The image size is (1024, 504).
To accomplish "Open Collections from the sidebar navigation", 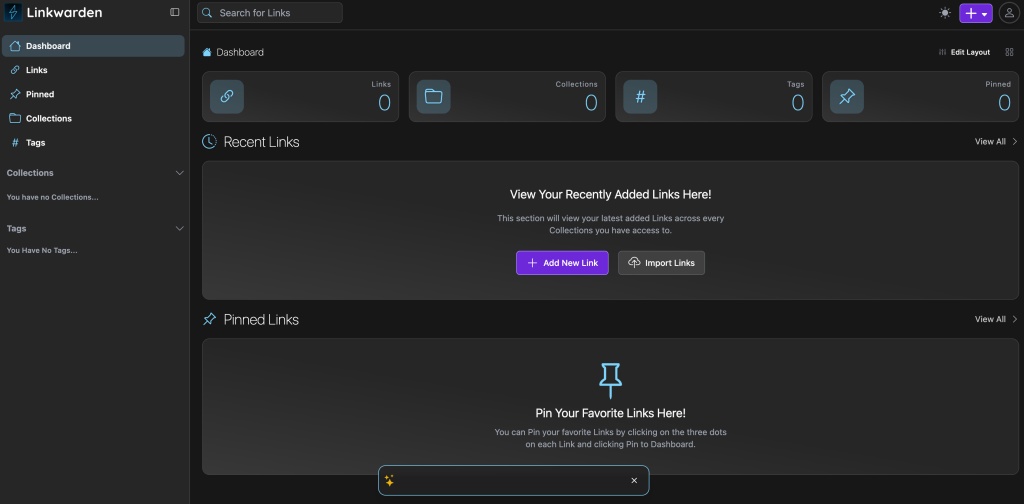I will [x=48, y=118].
